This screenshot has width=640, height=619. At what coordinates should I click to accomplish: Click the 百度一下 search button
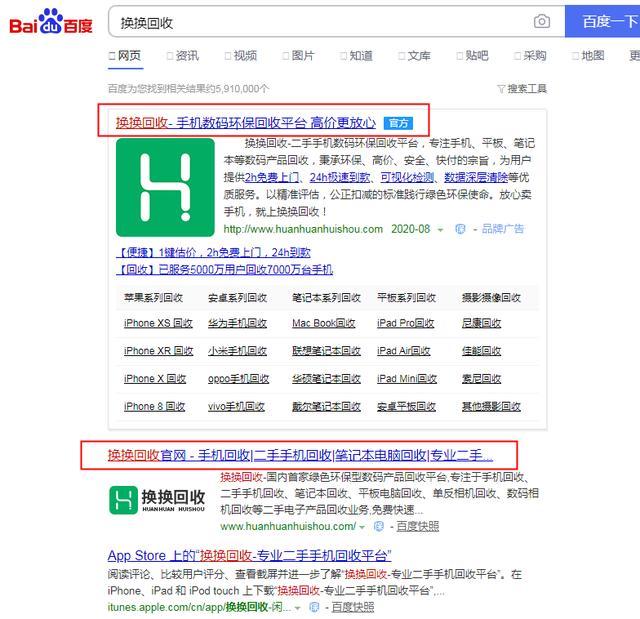(x=602, y=22)
